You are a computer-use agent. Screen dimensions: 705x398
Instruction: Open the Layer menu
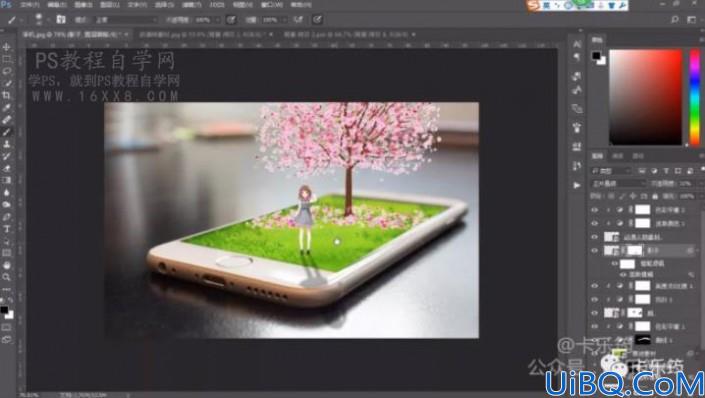(110, 5)
